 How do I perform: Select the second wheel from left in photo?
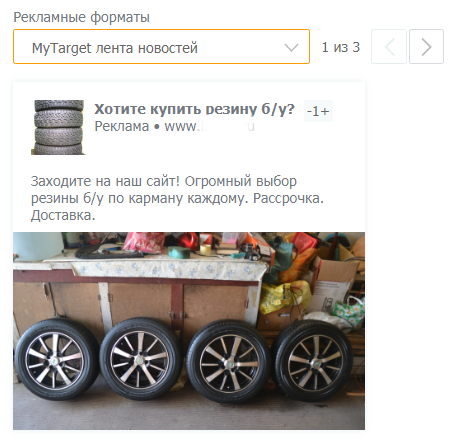click(140, 359)
